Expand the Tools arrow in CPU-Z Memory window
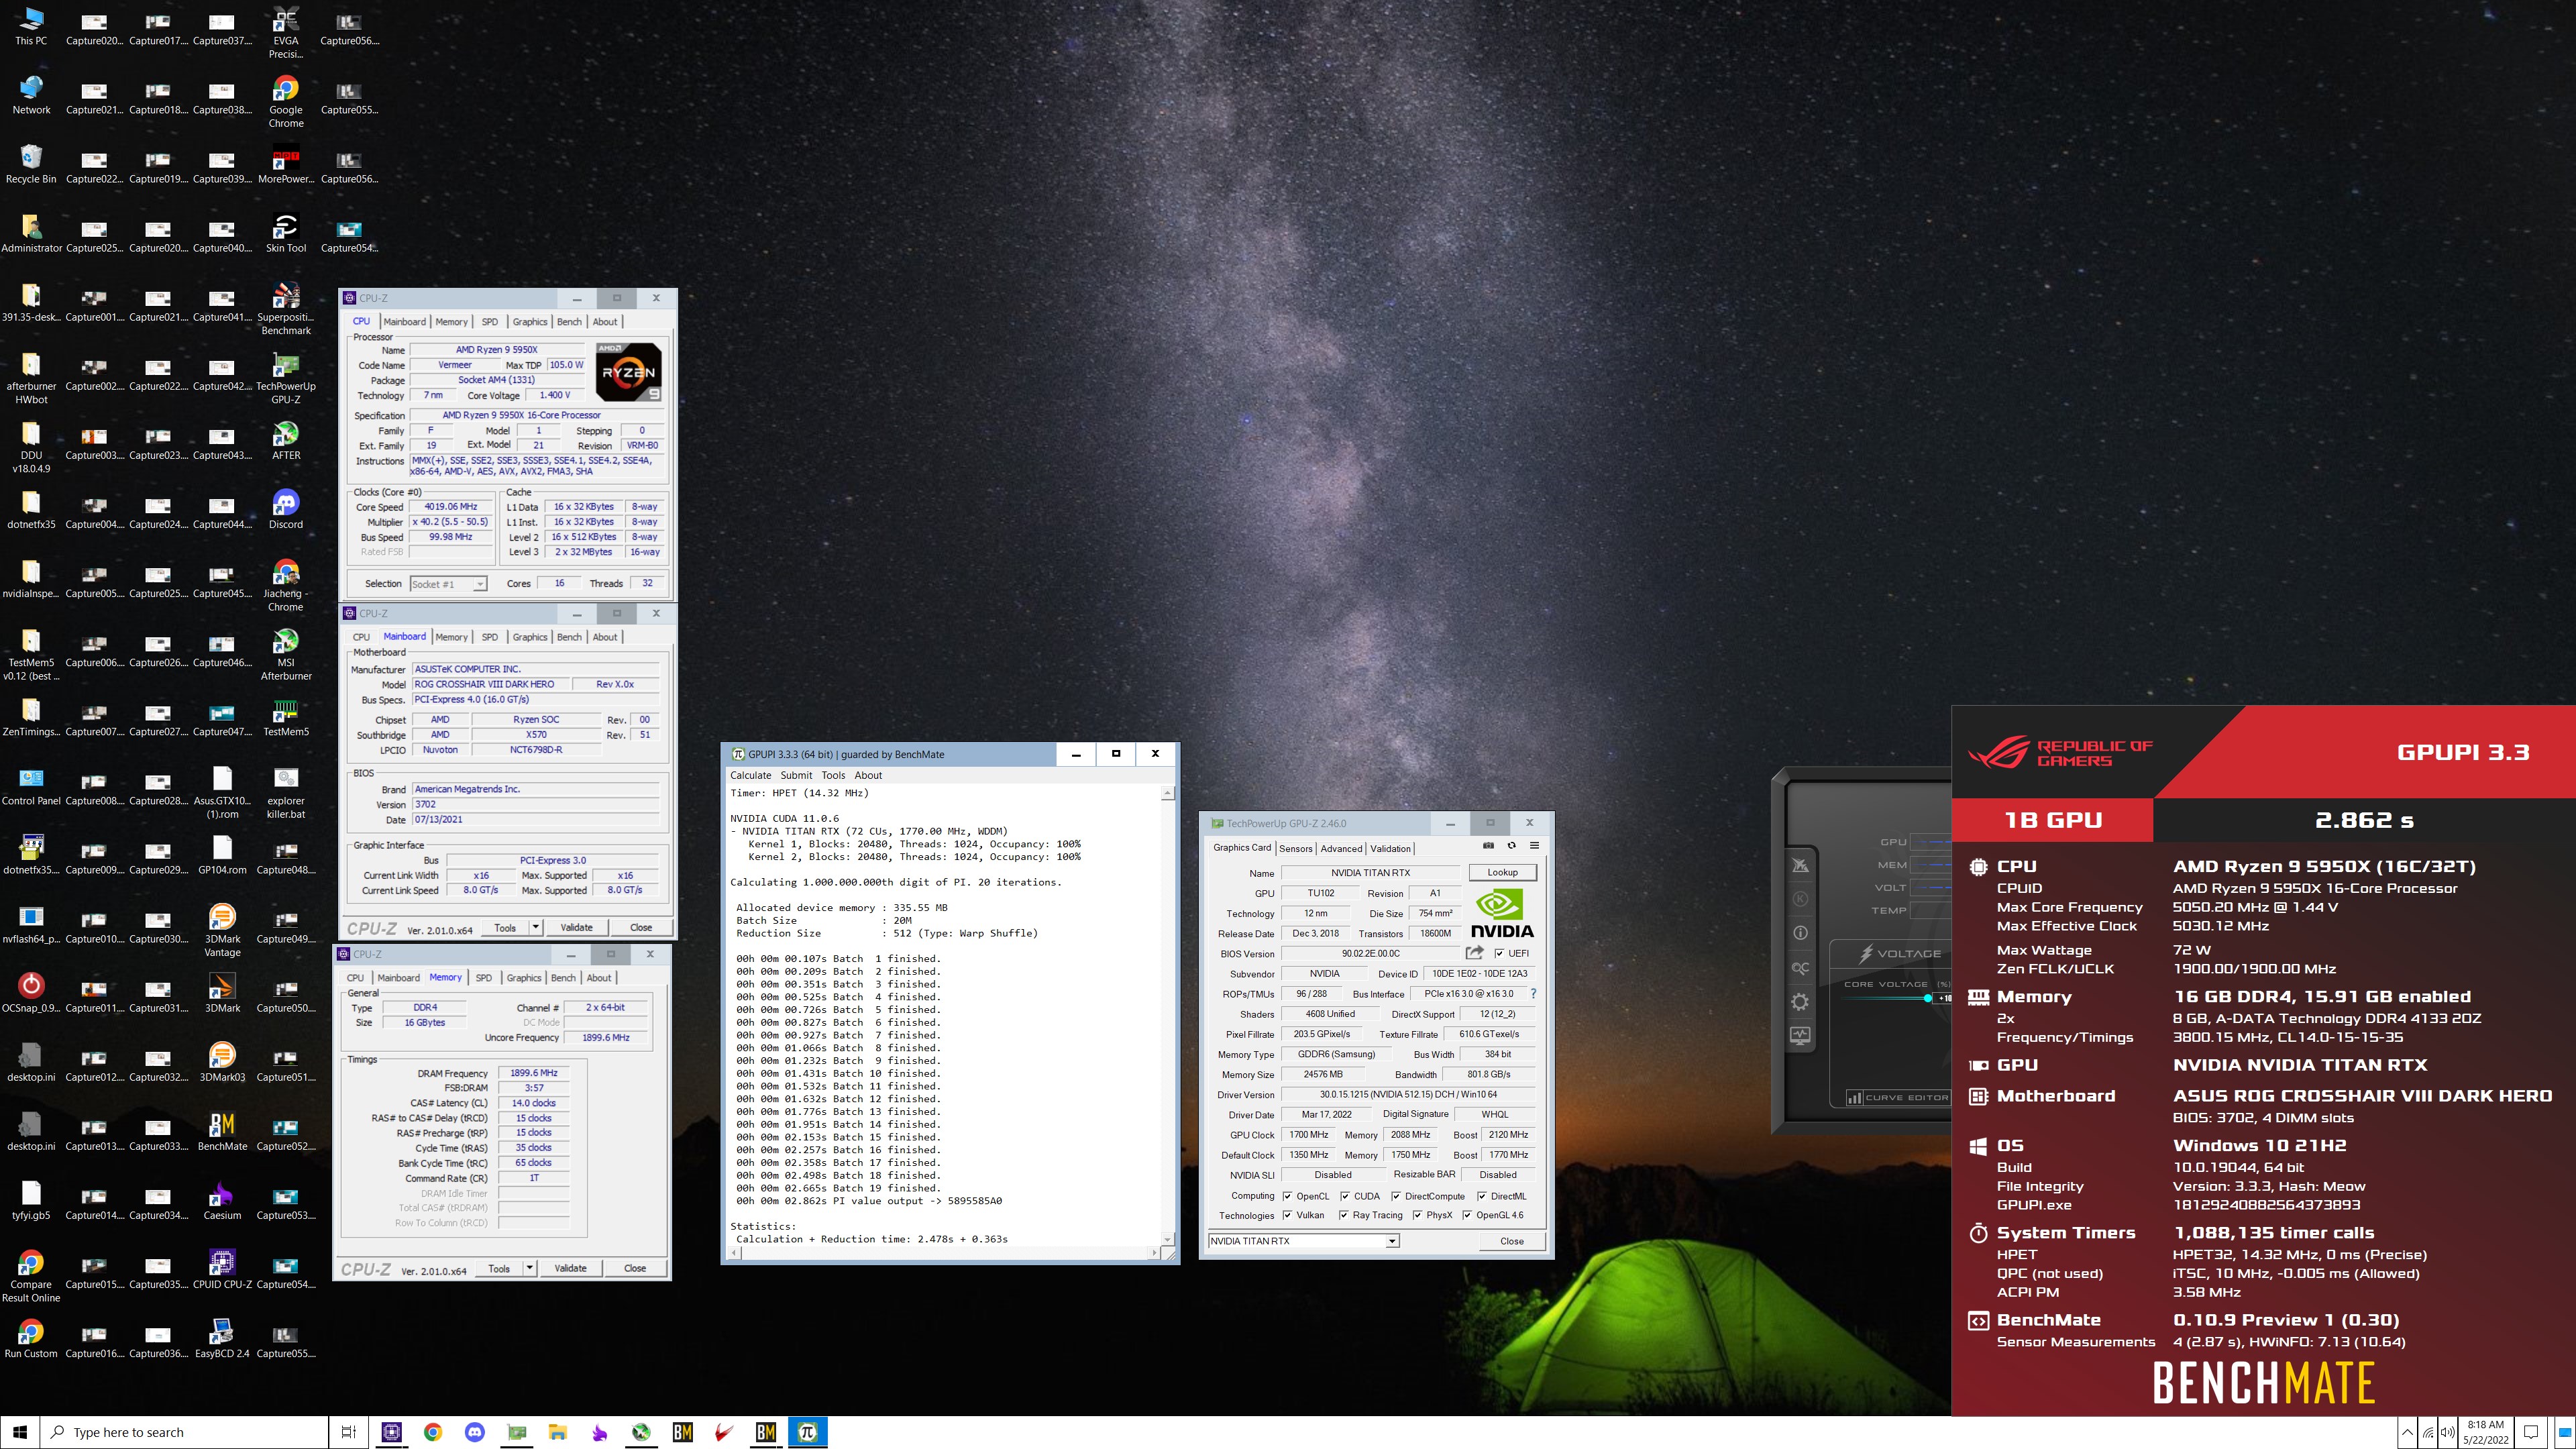Screen dimensions: 2576x1449 [530, 1268]
